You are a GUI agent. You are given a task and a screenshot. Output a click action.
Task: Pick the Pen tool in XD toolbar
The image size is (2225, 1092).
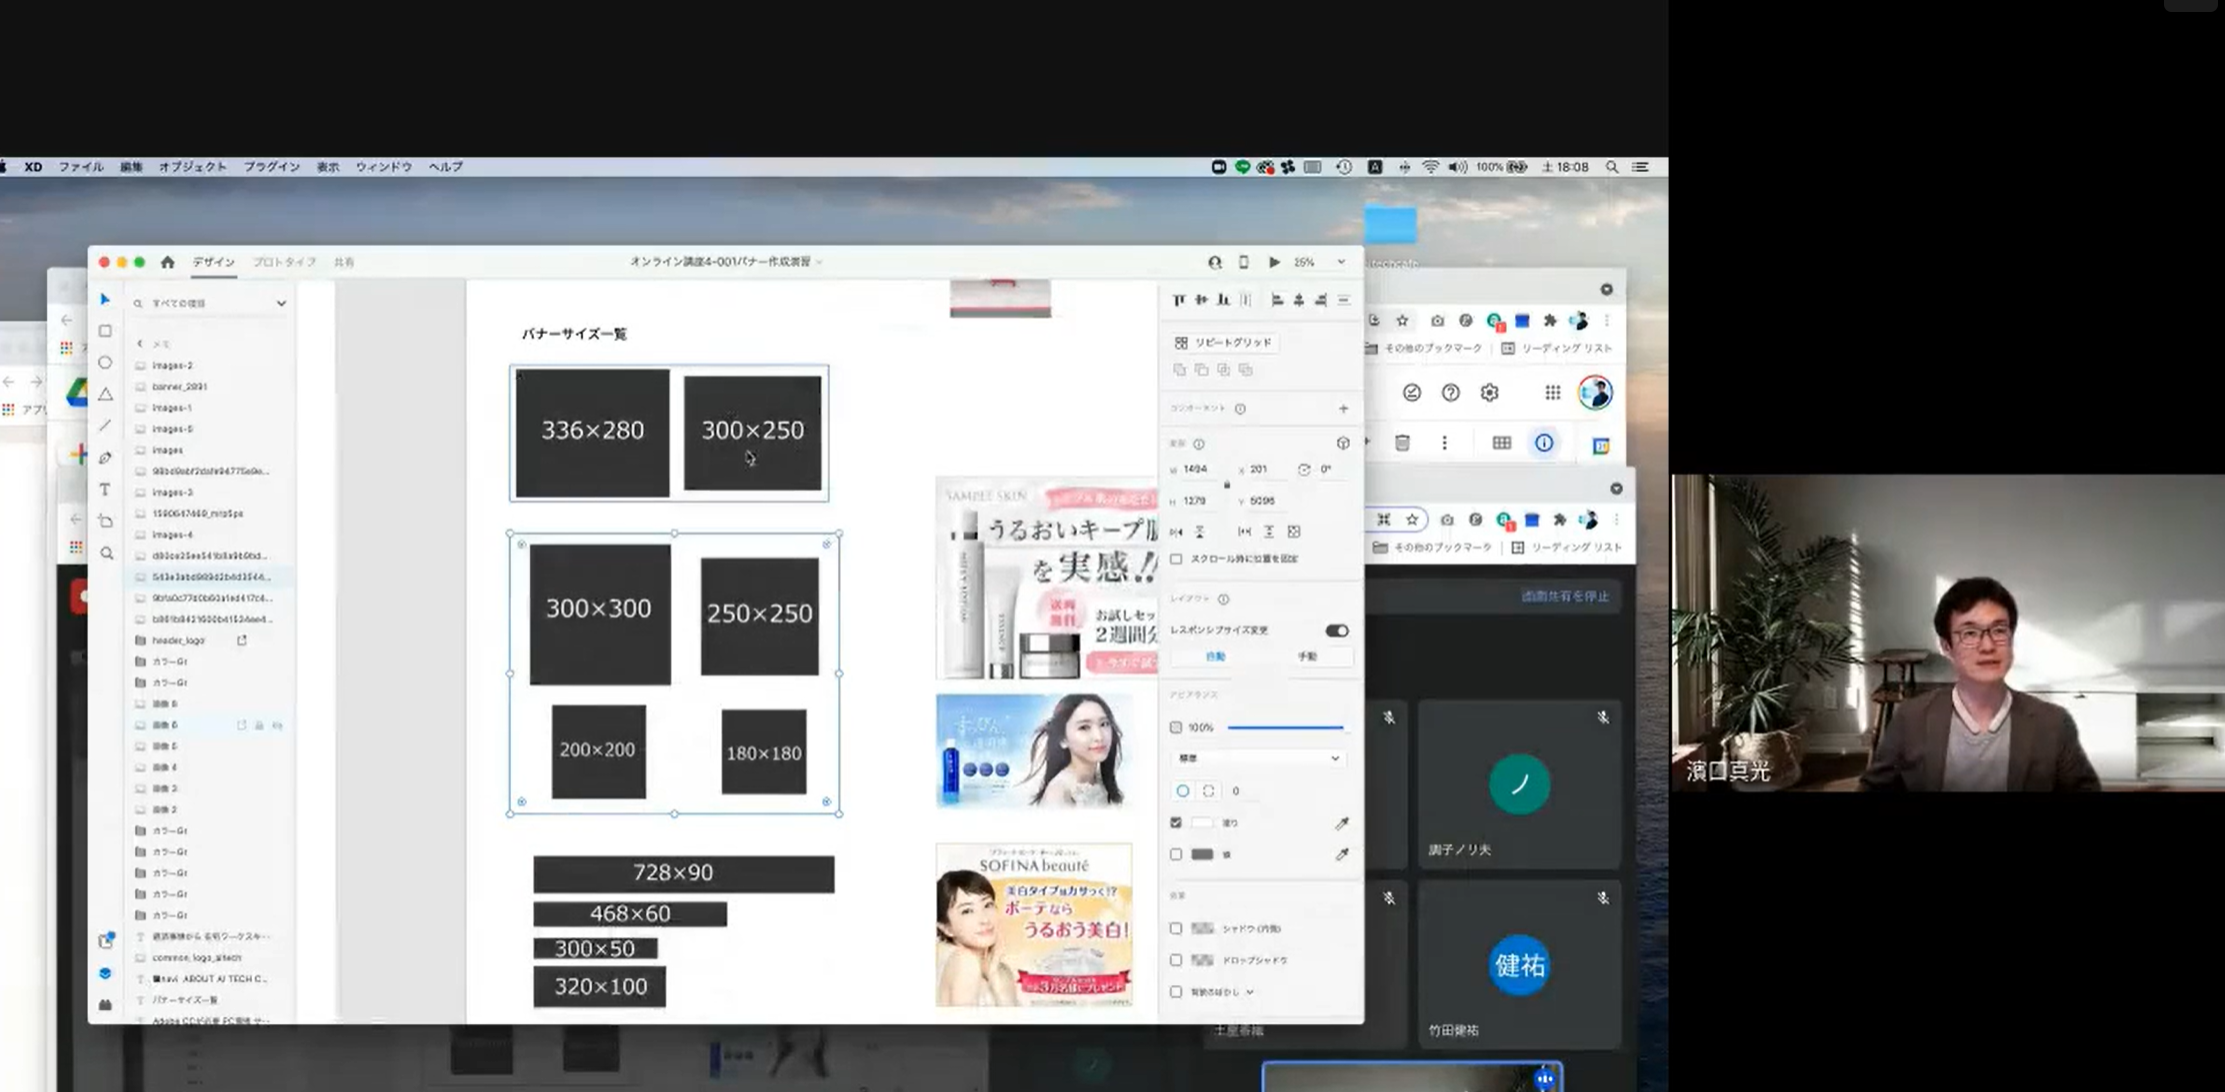pyautogui.click(x=105, y=458)
